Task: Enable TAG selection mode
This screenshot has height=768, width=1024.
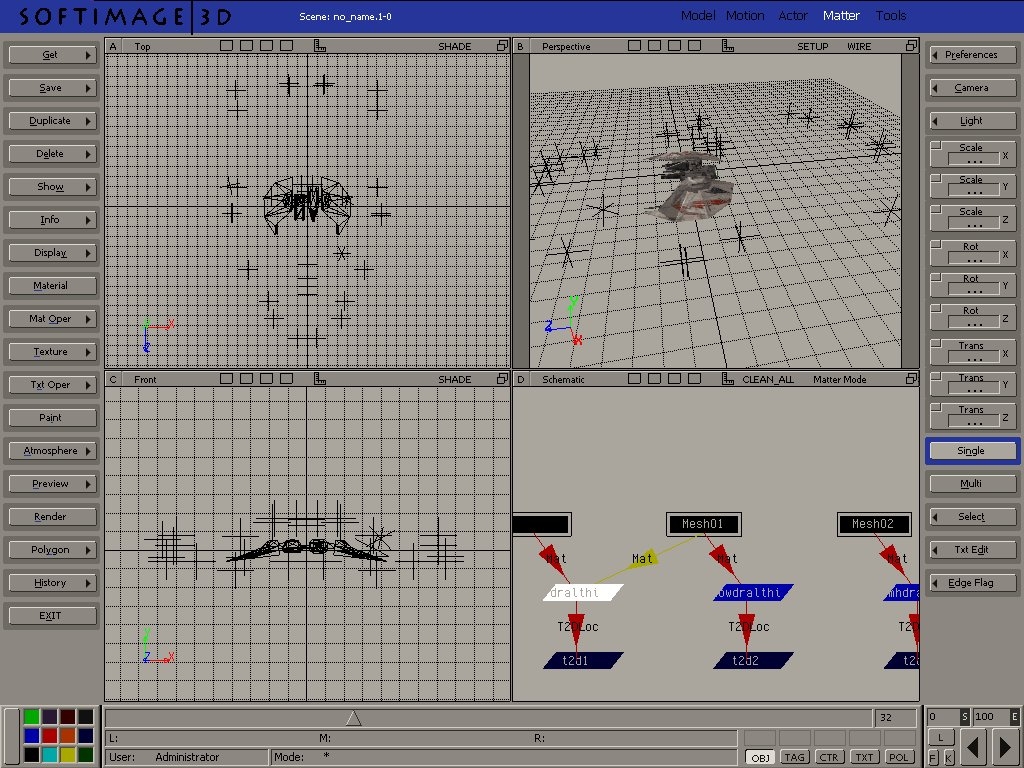Action: click(x=795, y=757)
